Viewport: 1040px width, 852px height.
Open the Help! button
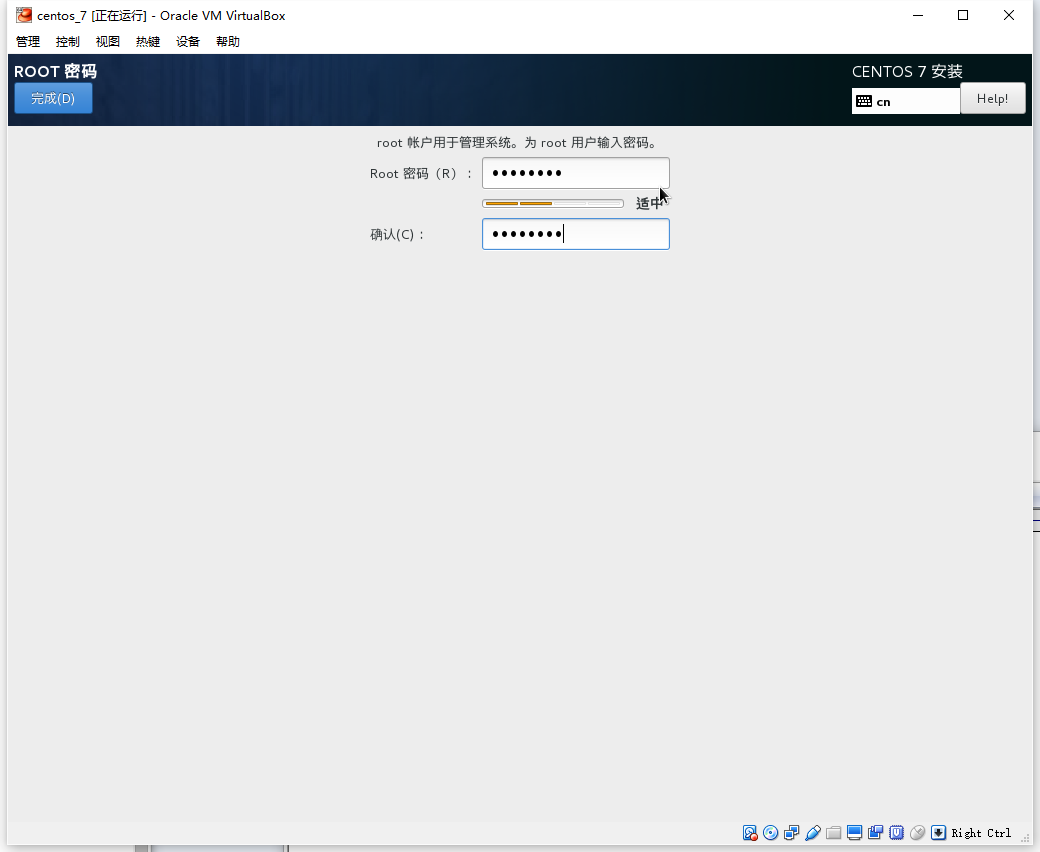click(x=992, y=98)
